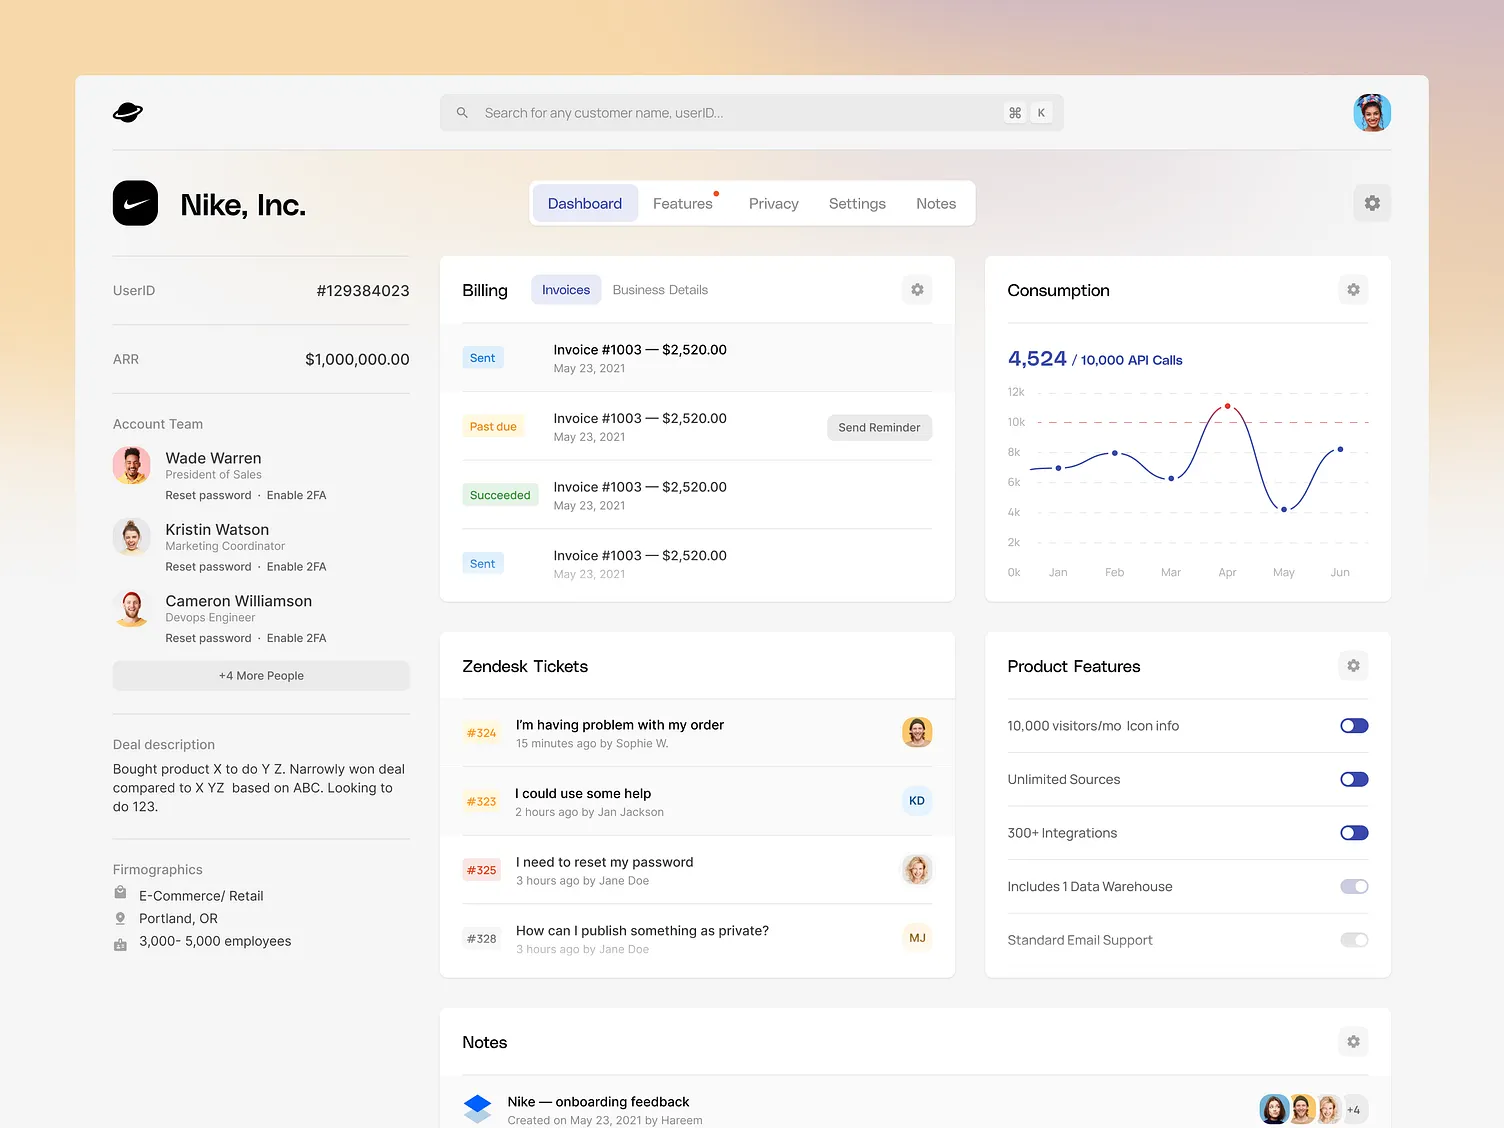Click the red April peak chart point

click(1227, 406)
